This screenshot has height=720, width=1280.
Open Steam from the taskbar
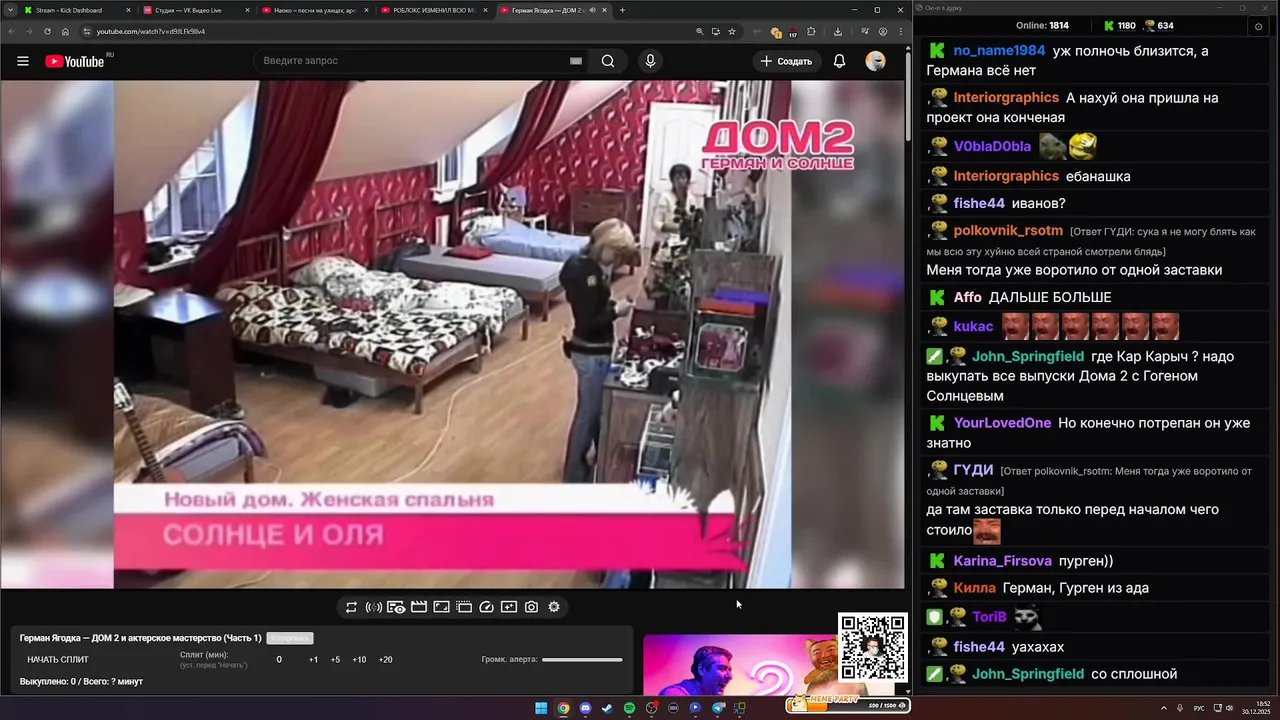(607, 708)
